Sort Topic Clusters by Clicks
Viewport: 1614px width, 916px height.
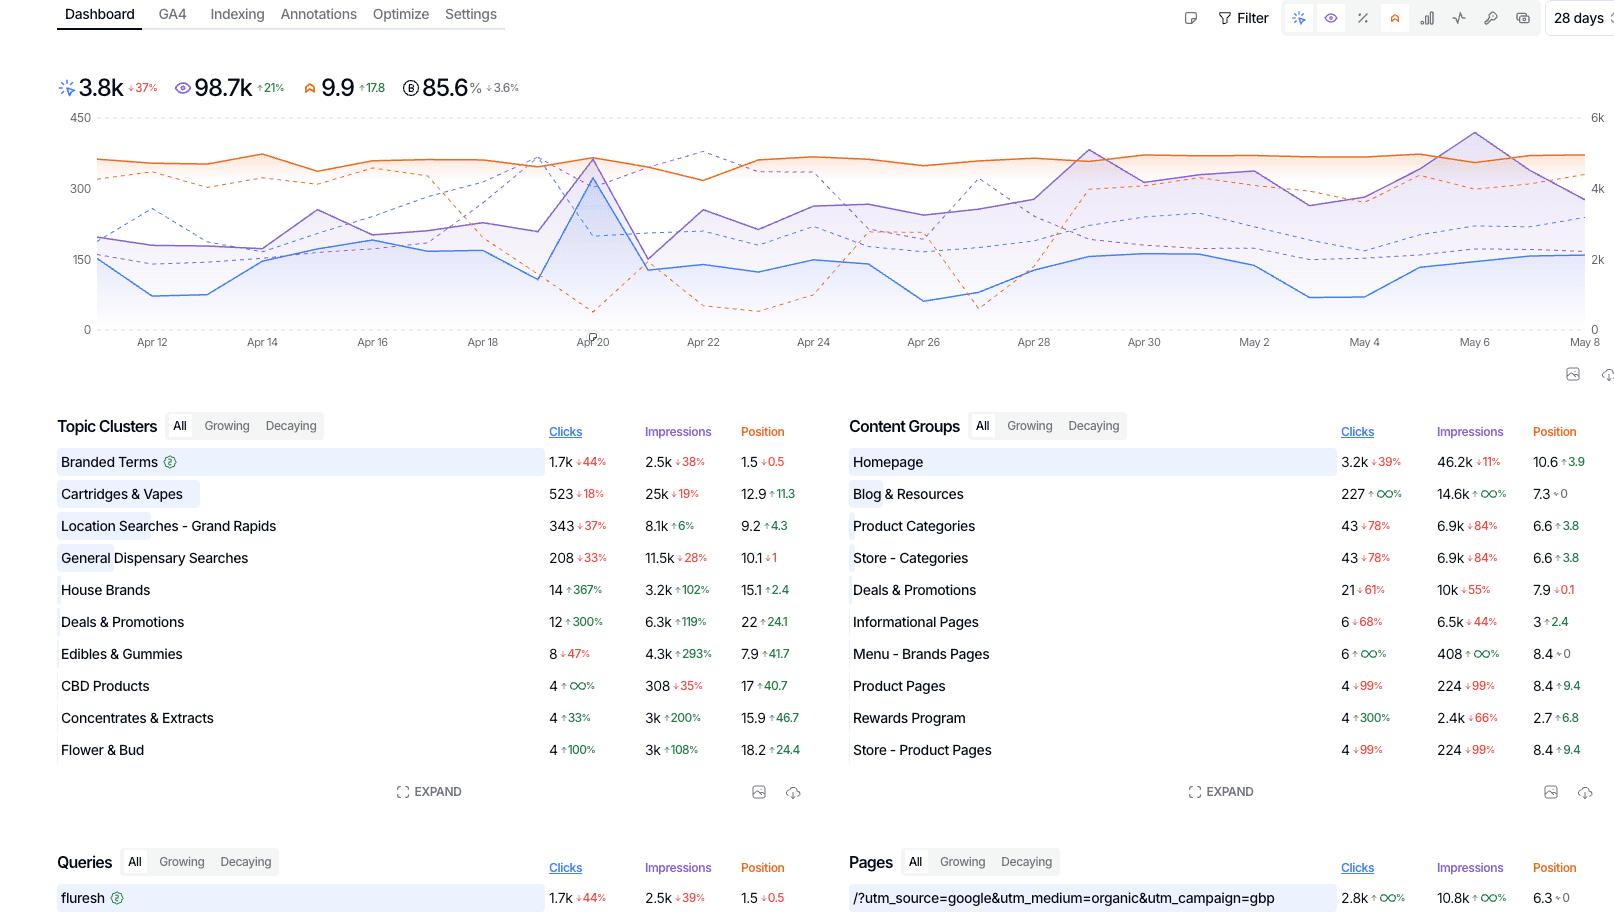click(565, 432)
